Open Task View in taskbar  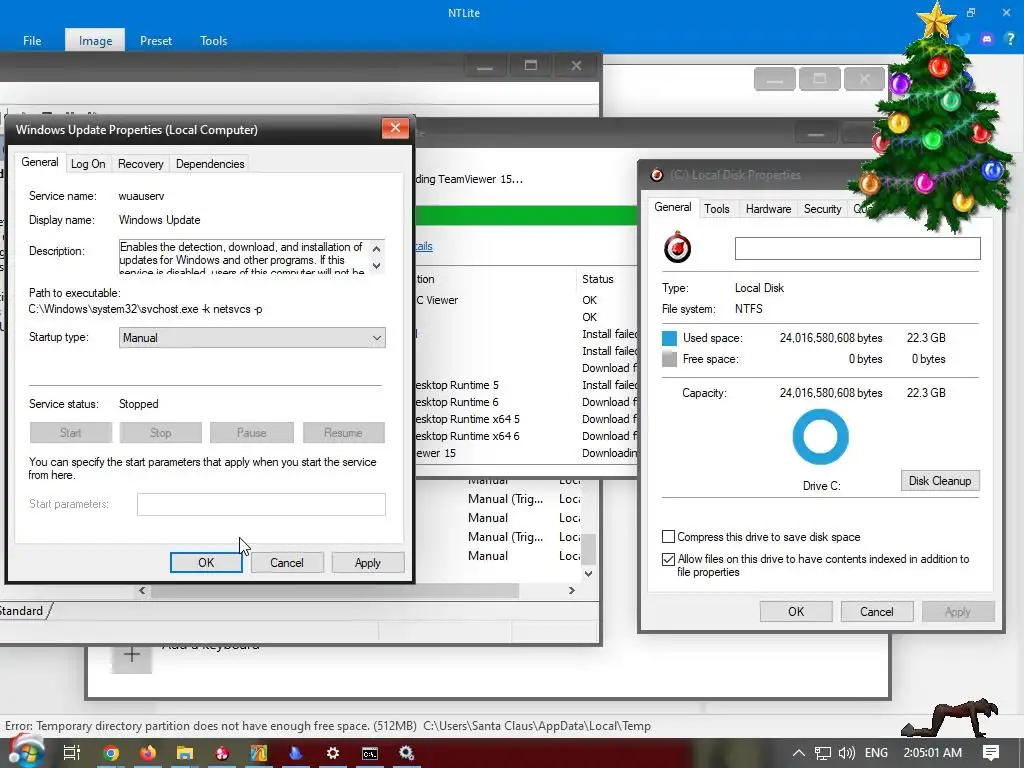[71, 753]
